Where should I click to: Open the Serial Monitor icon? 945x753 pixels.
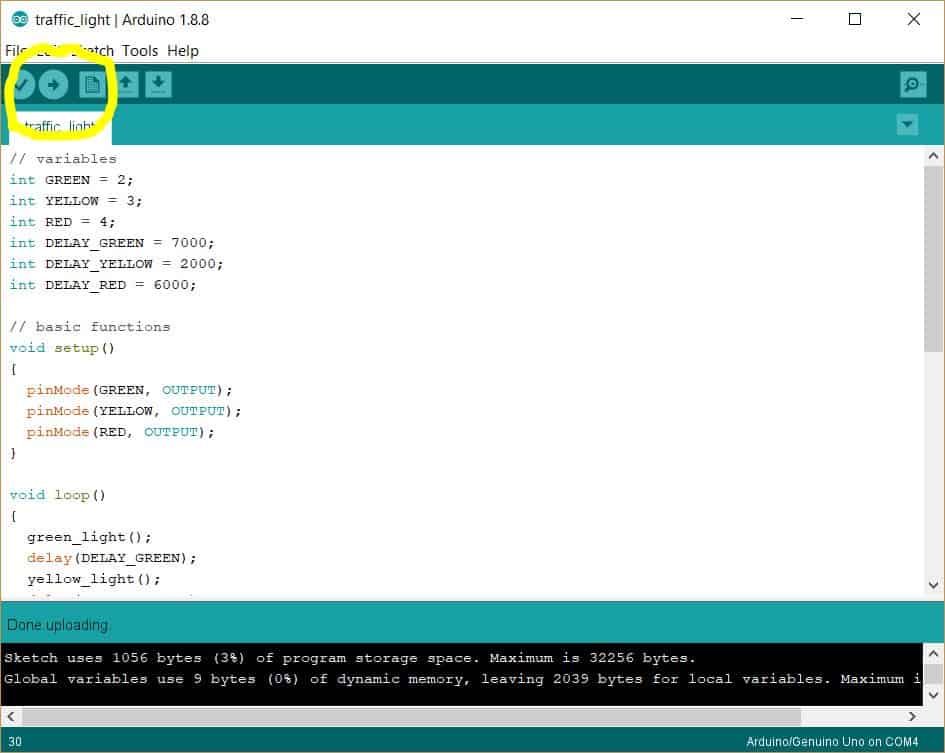pyautogui.click(x=912, y=84)
